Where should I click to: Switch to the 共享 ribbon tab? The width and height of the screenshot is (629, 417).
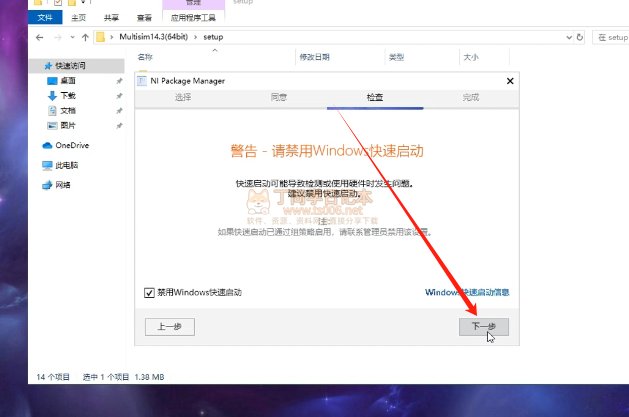111,18
